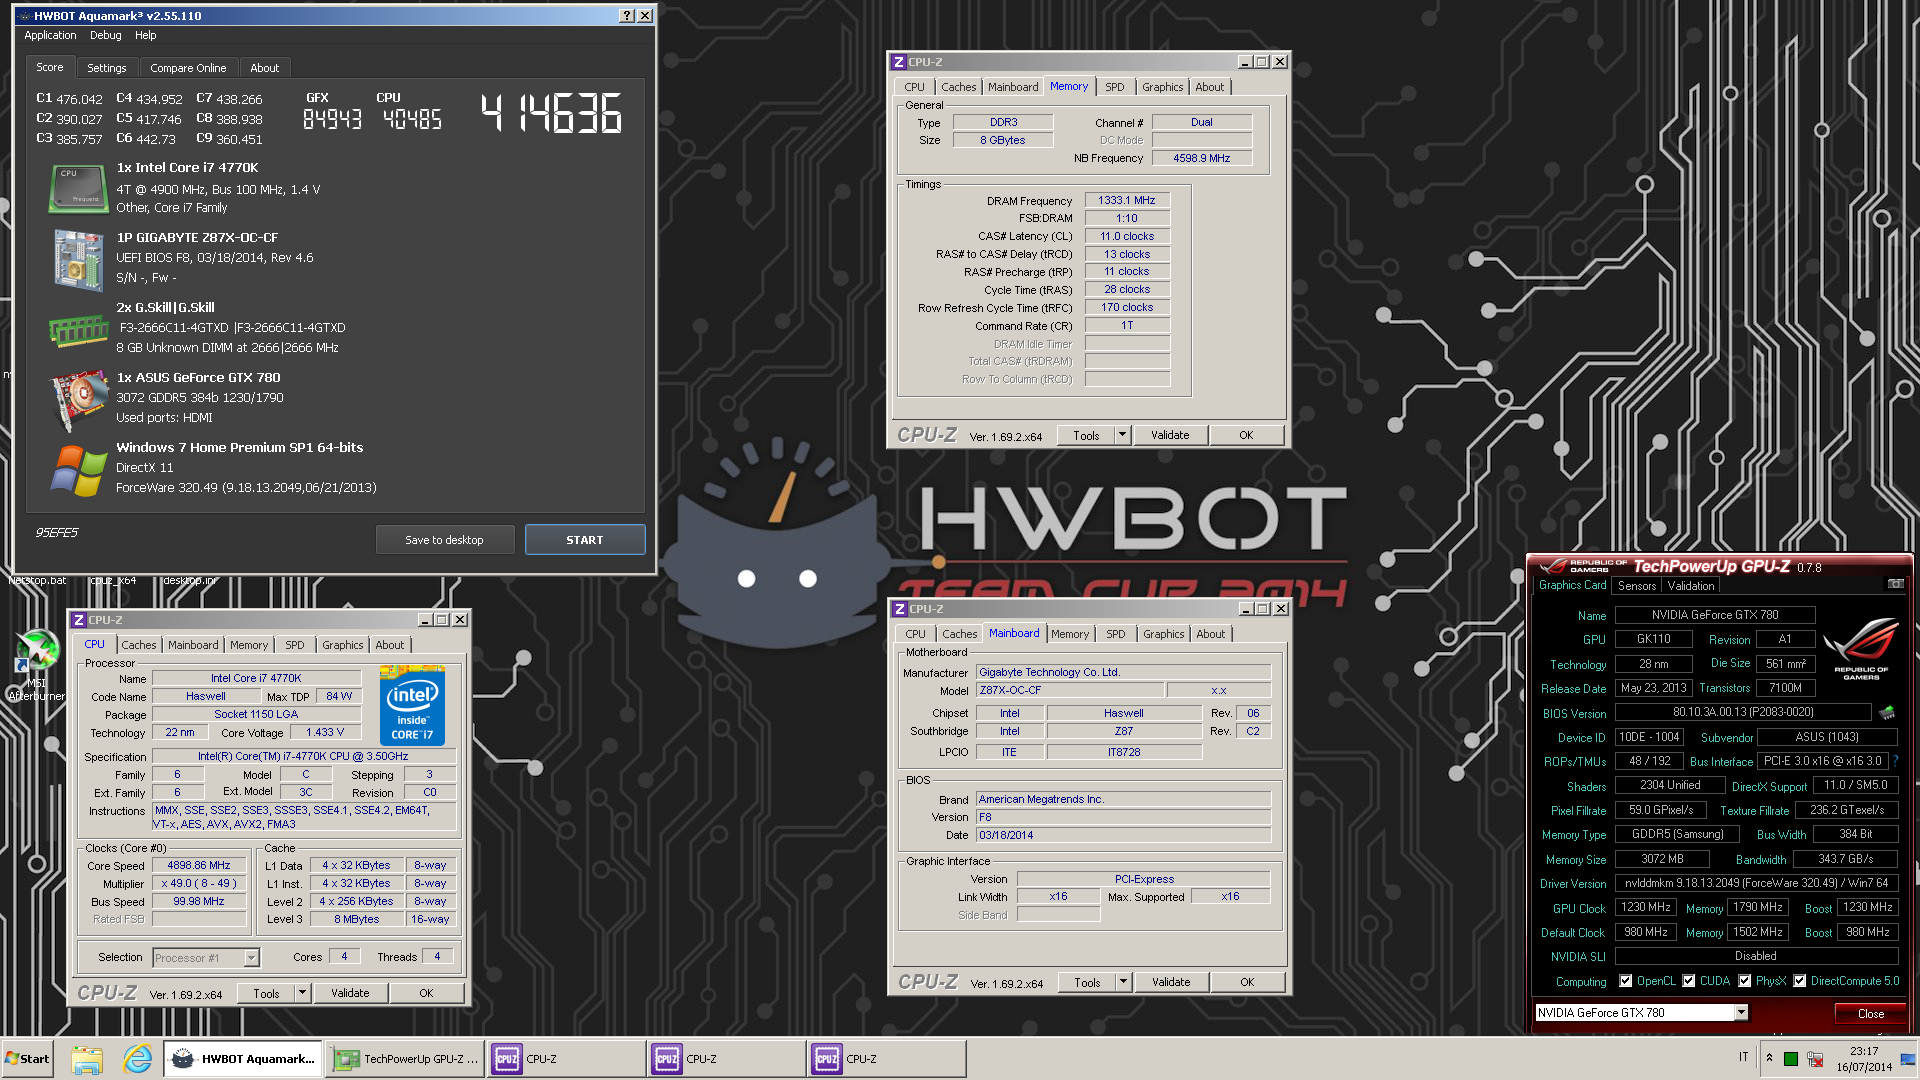Open Graphics tab in CPU-Z Mainboard window
1920x1080 pixels.
pos(1163,634)
